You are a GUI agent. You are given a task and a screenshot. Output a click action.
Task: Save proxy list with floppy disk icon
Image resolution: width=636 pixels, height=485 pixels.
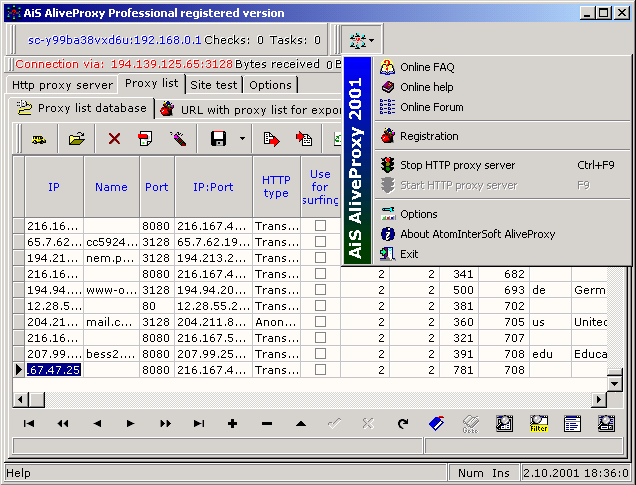point(218,139)
